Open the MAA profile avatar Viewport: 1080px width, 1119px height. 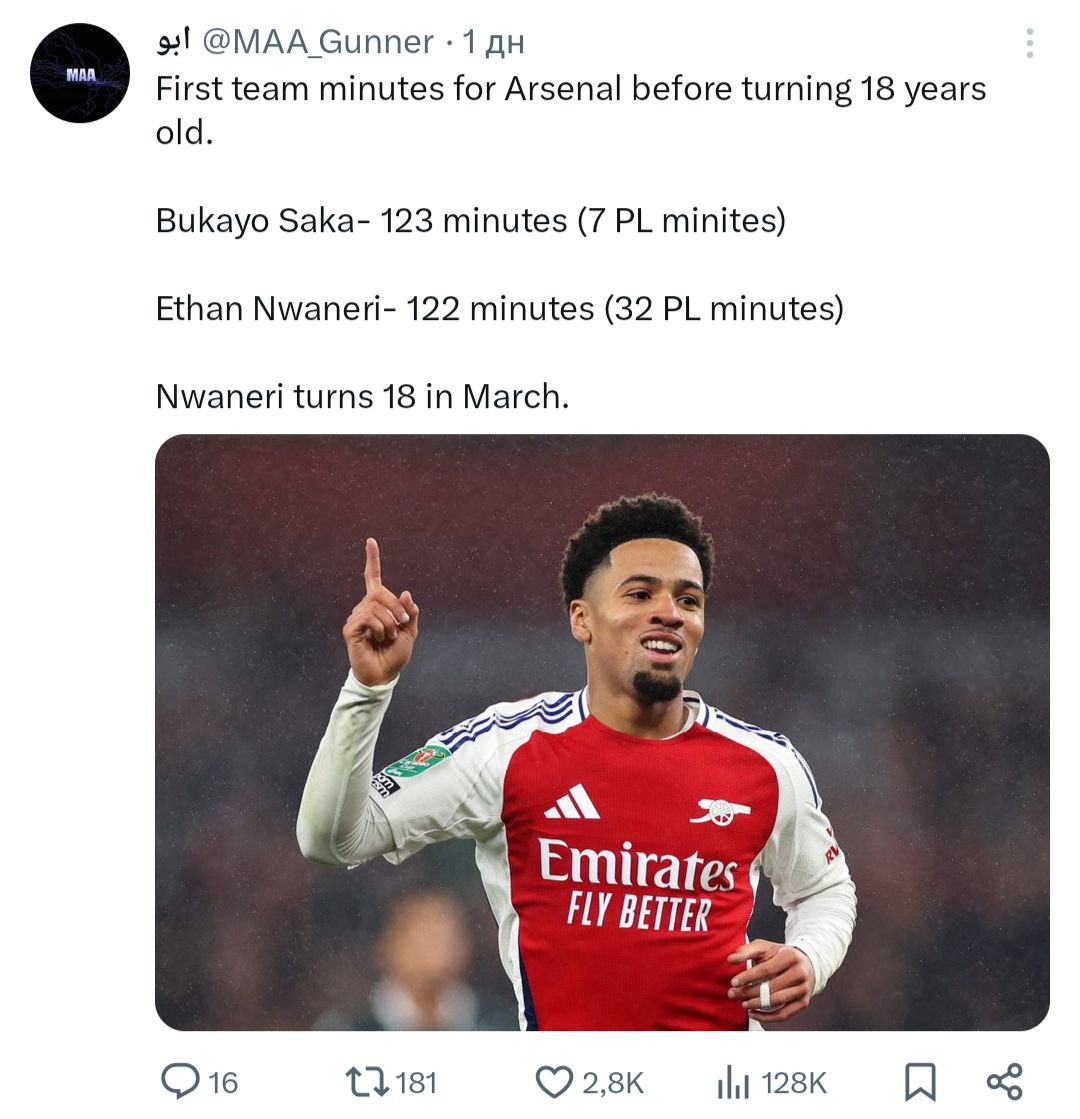80,73
